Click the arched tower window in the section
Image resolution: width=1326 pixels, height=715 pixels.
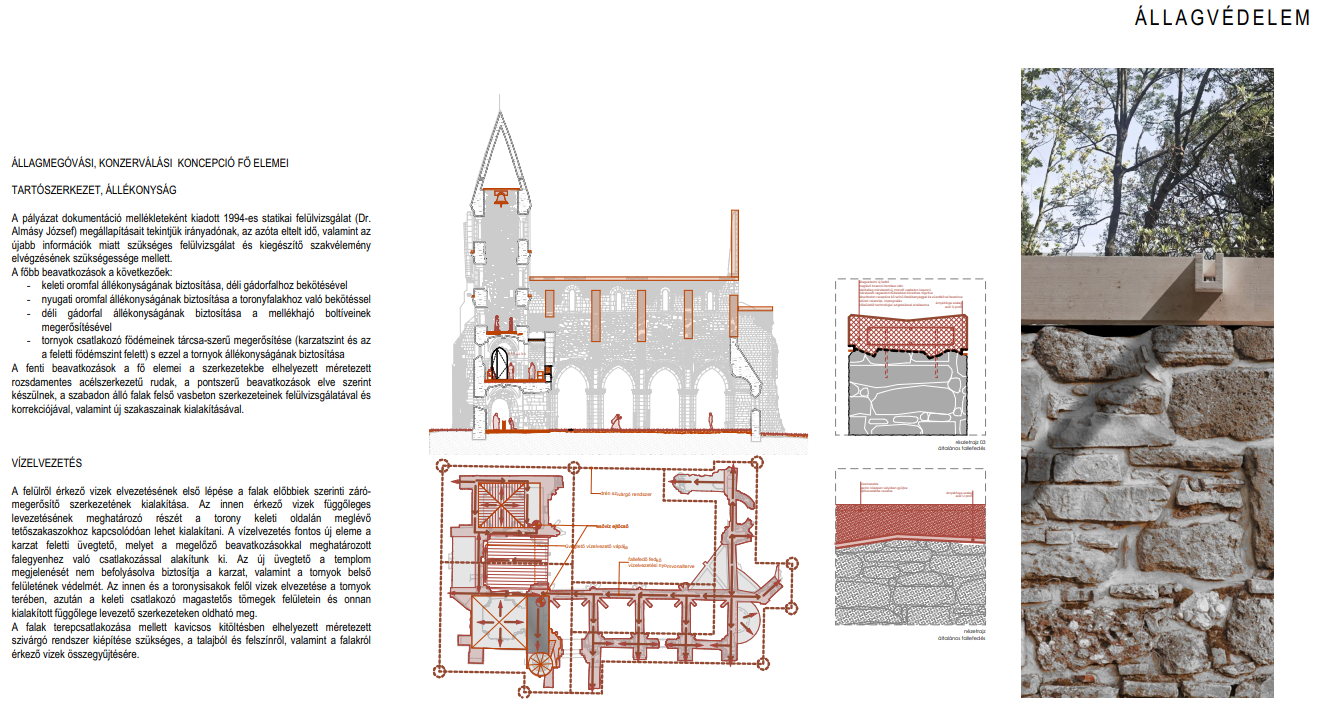click(x=501, y=363)
